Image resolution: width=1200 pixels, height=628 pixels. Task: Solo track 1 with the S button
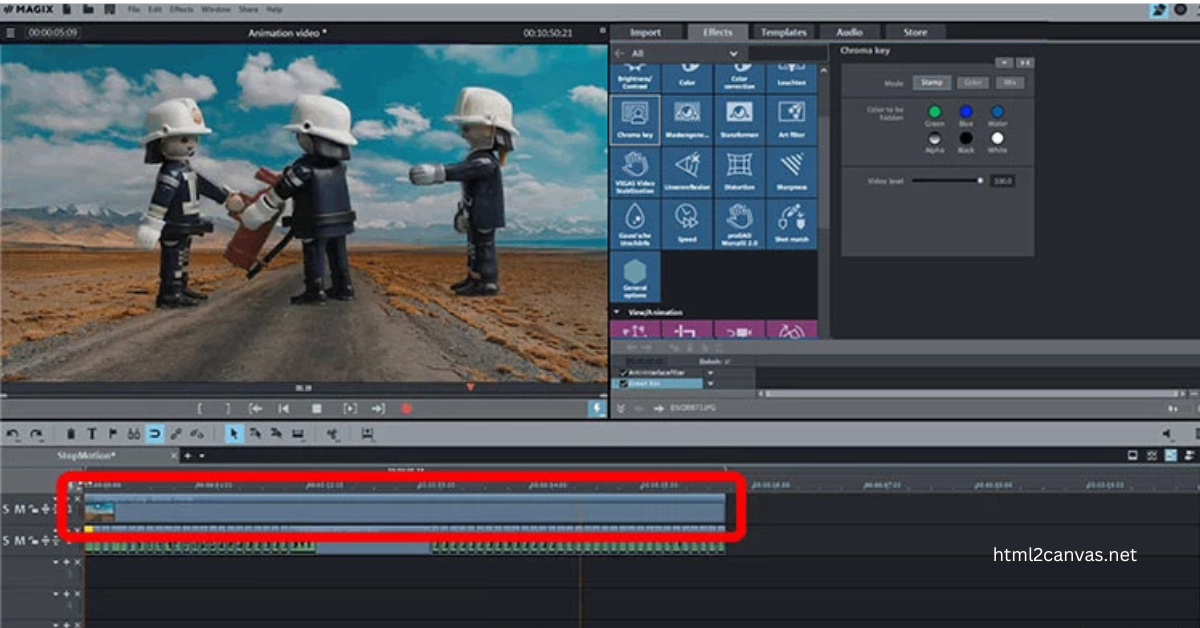(x=6, y=509)
